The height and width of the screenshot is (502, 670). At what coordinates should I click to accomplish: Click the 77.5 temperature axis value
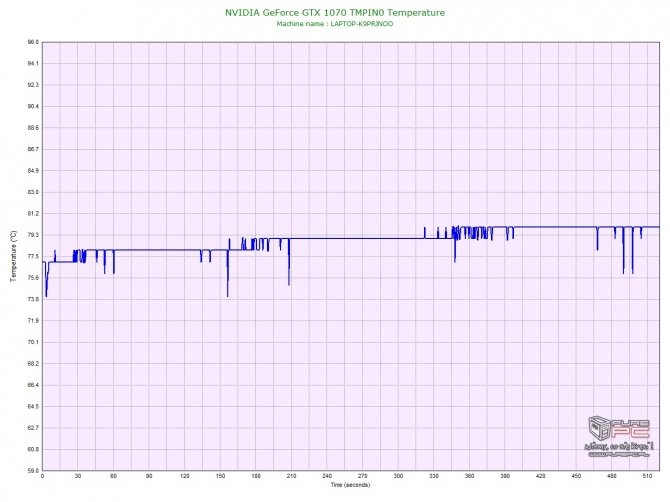pyautogui.click(x=33, y=256)
